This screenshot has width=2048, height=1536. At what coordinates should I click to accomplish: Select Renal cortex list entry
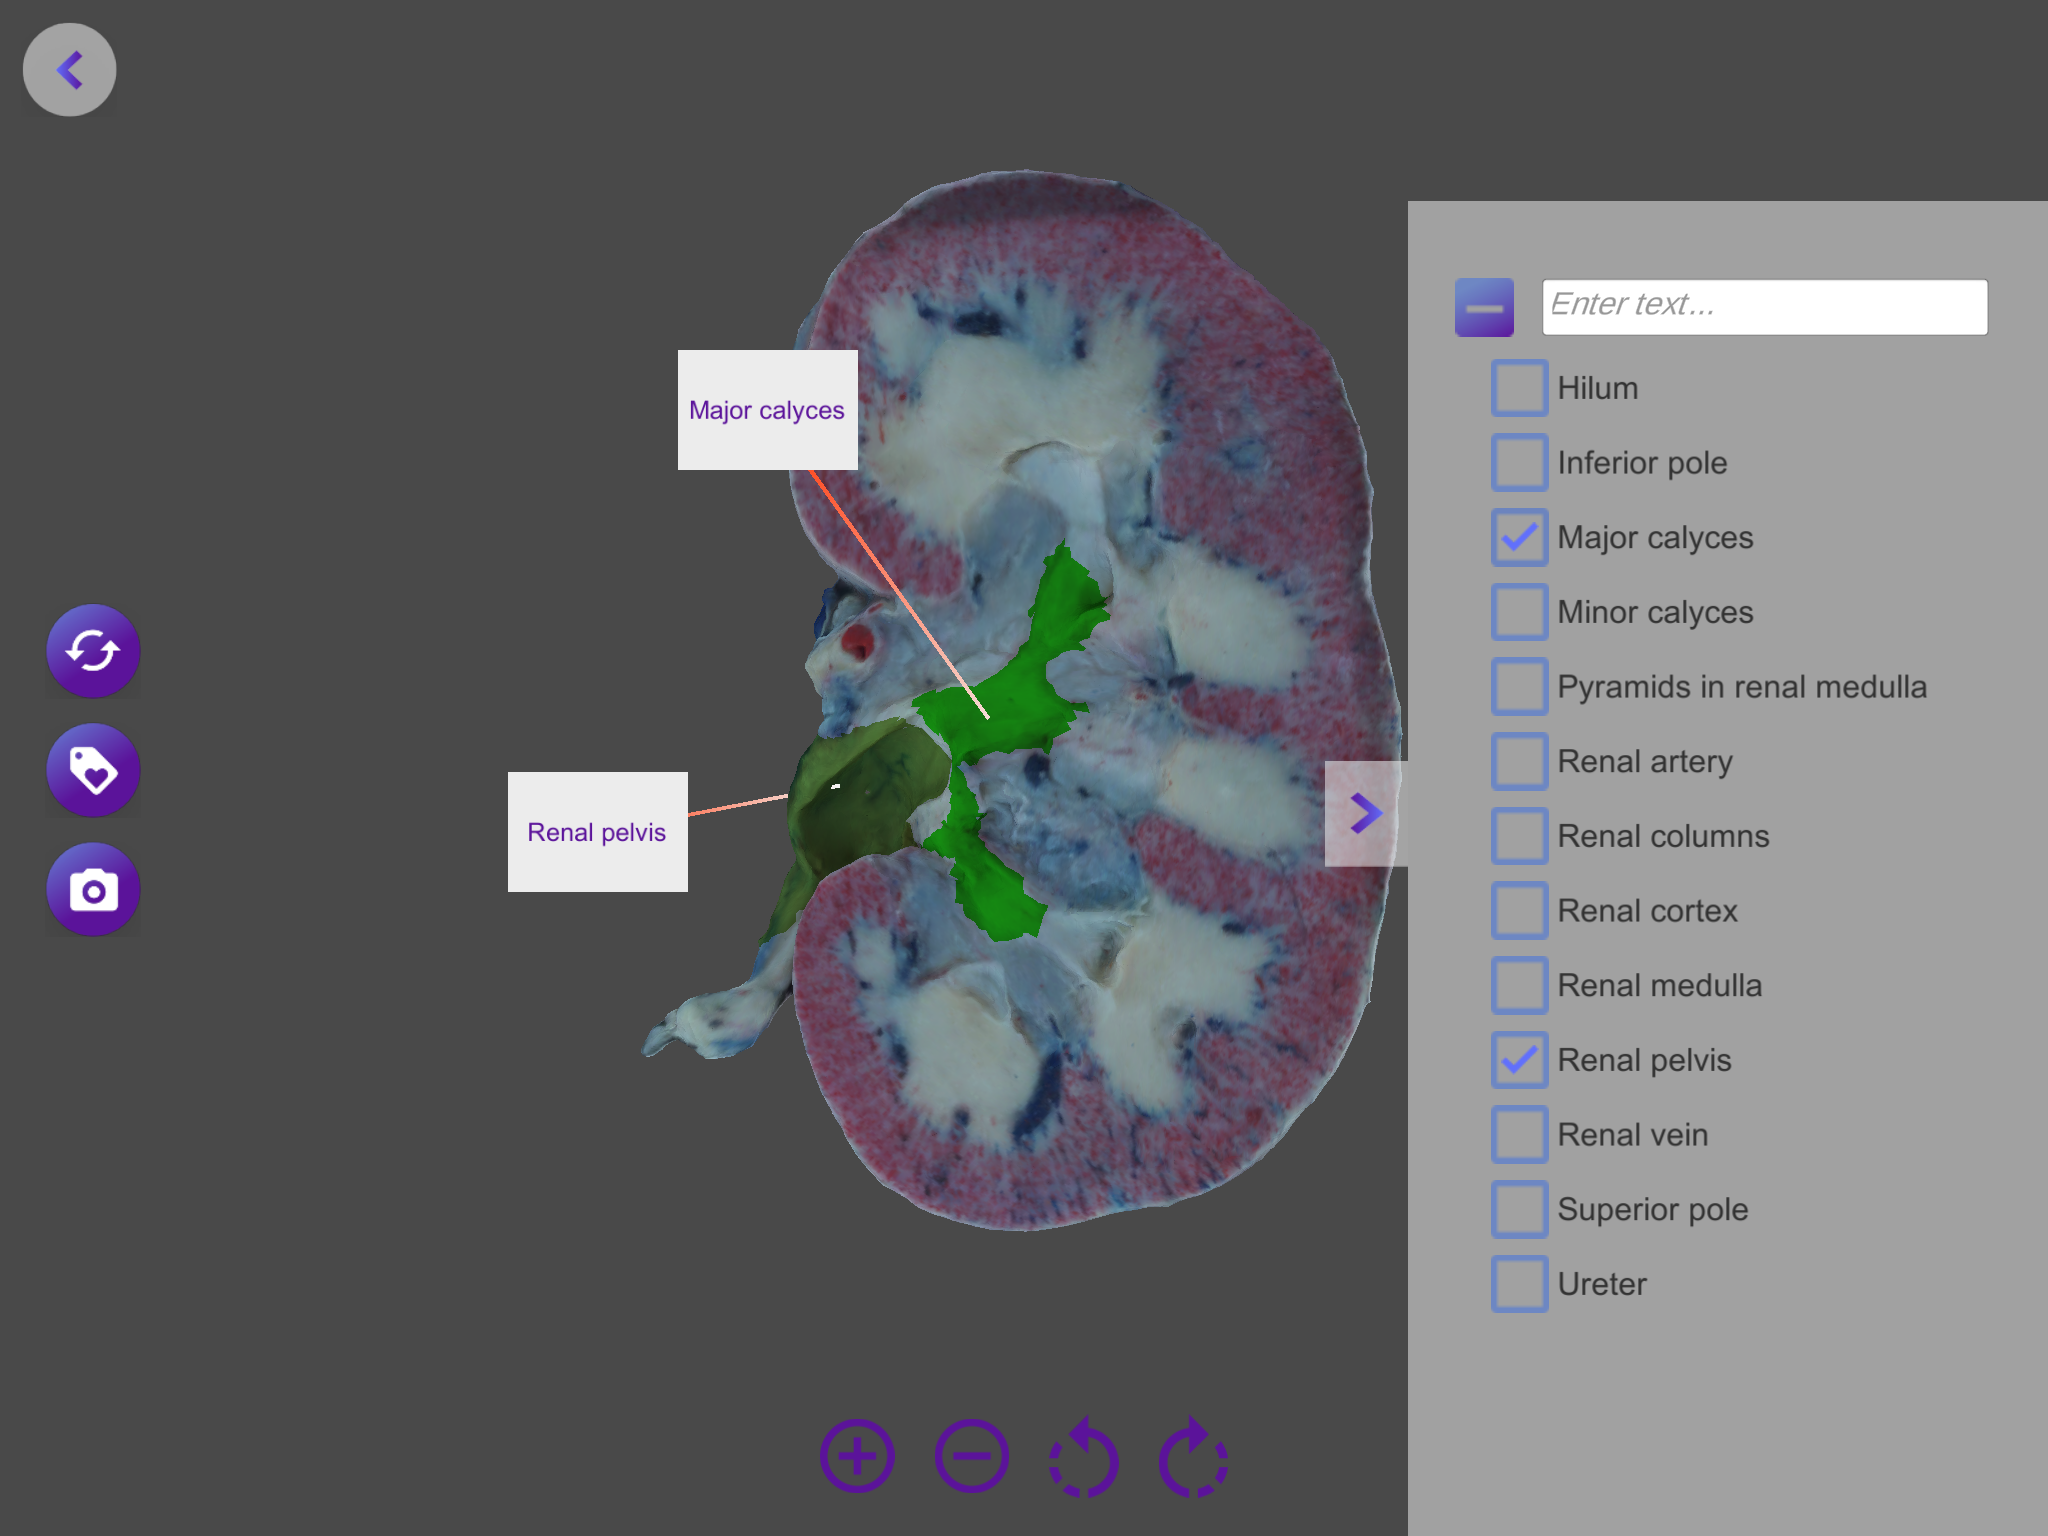coord(1647,911)
